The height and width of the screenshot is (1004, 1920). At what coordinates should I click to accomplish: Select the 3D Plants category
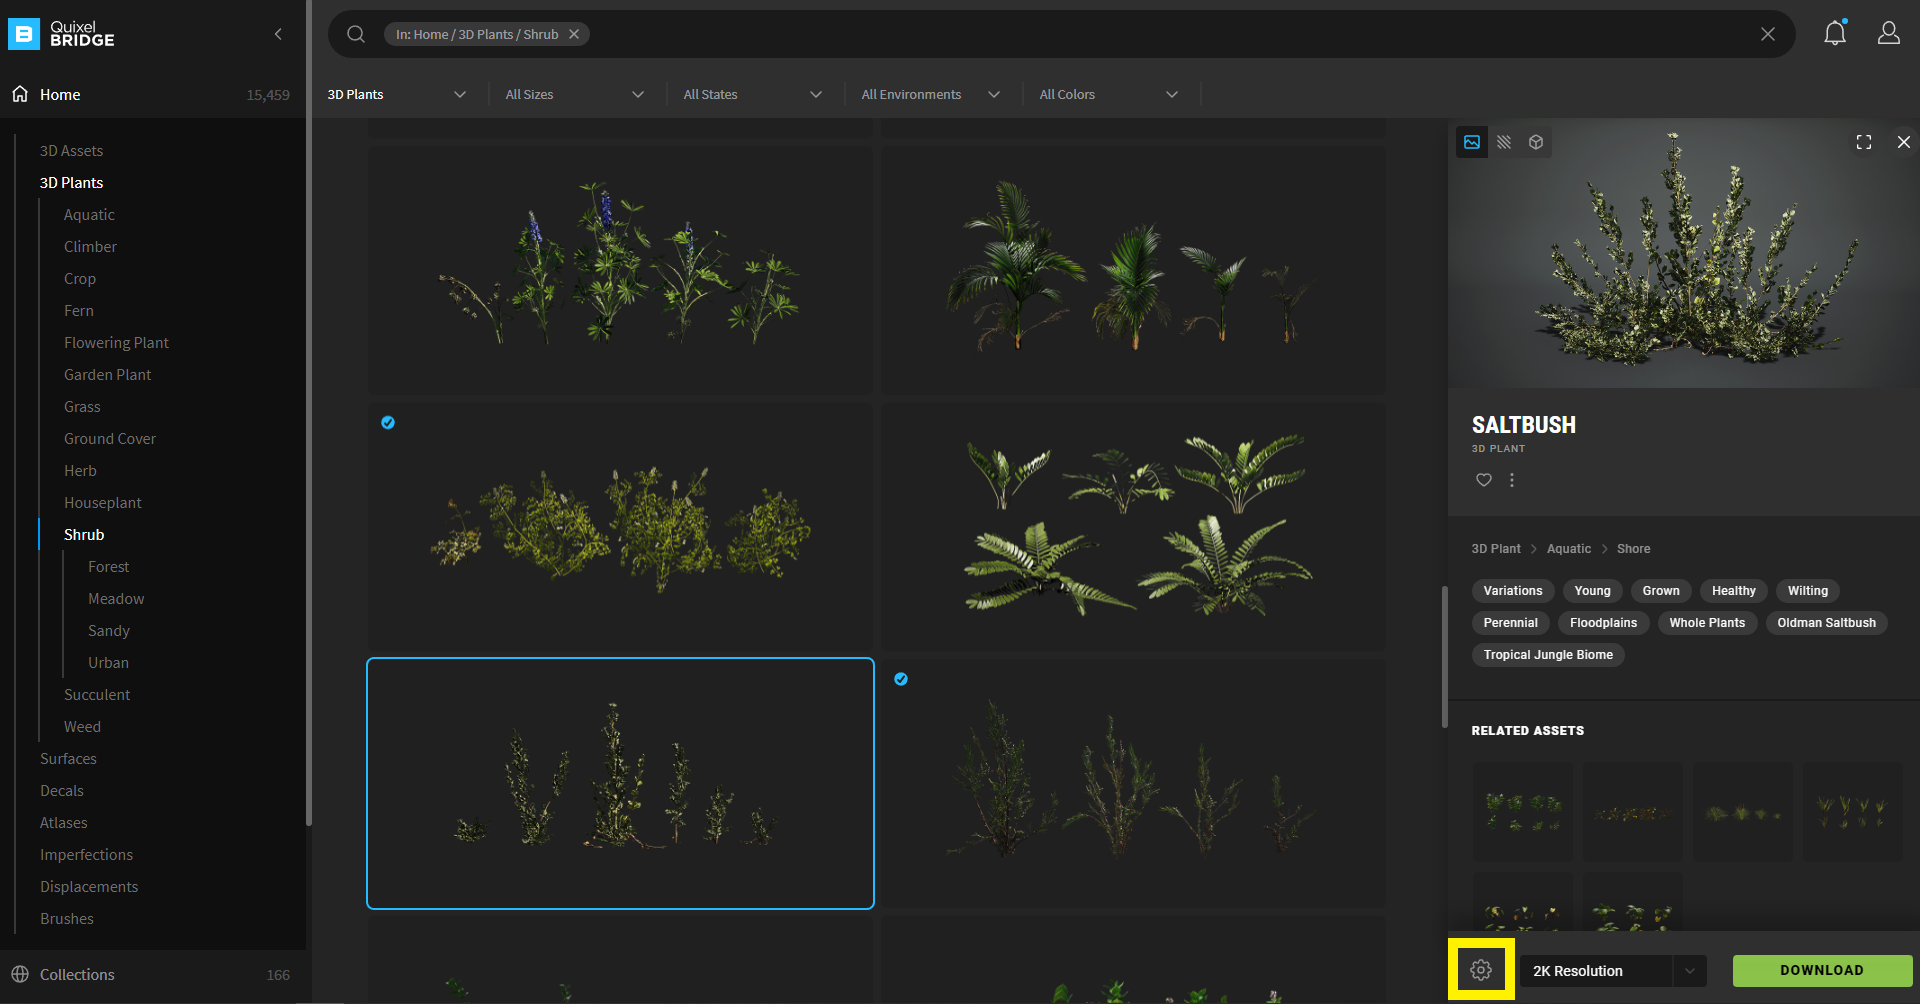[71, 183]
